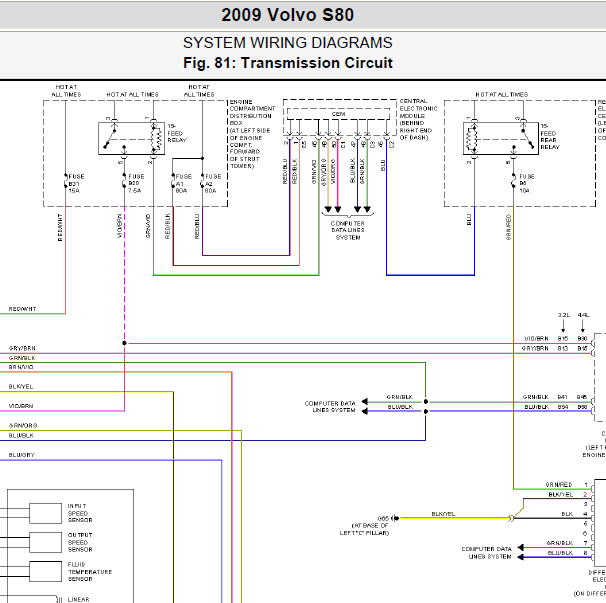
Task: Click "INPUT SPEED SENSOR" label
Action: [80, 513]
